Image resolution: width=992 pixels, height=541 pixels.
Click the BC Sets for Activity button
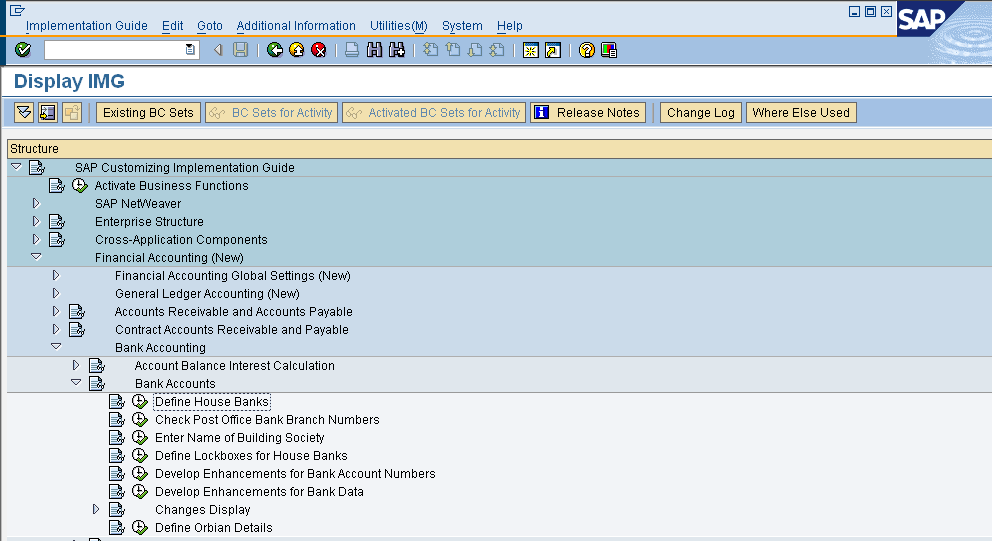271,113
